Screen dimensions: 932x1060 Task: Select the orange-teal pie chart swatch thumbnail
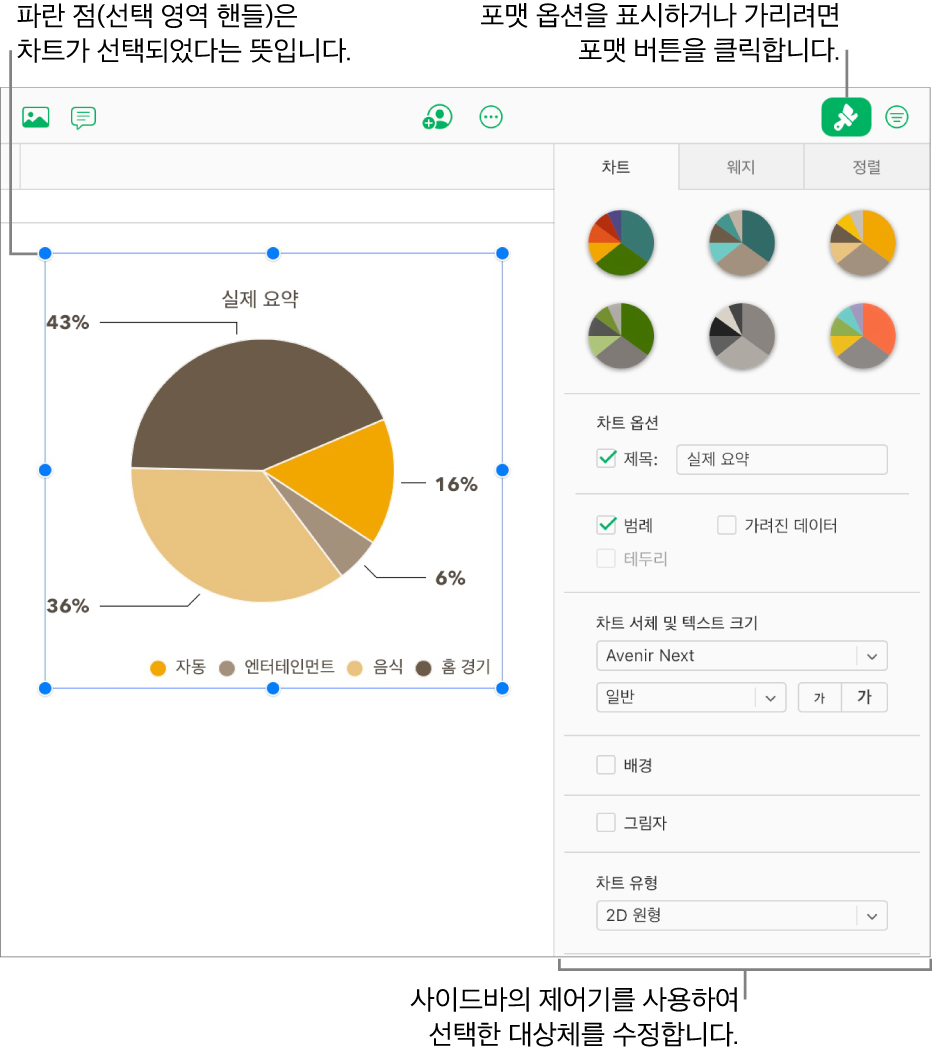pos(862,336)
